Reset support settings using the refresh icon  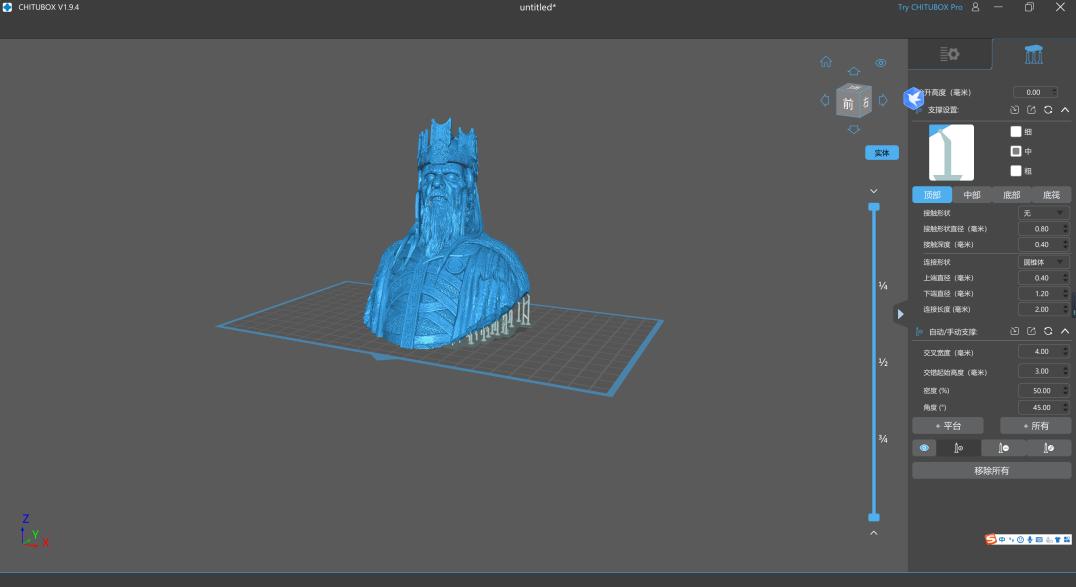pyautogui.click(x=1048, y=110)
